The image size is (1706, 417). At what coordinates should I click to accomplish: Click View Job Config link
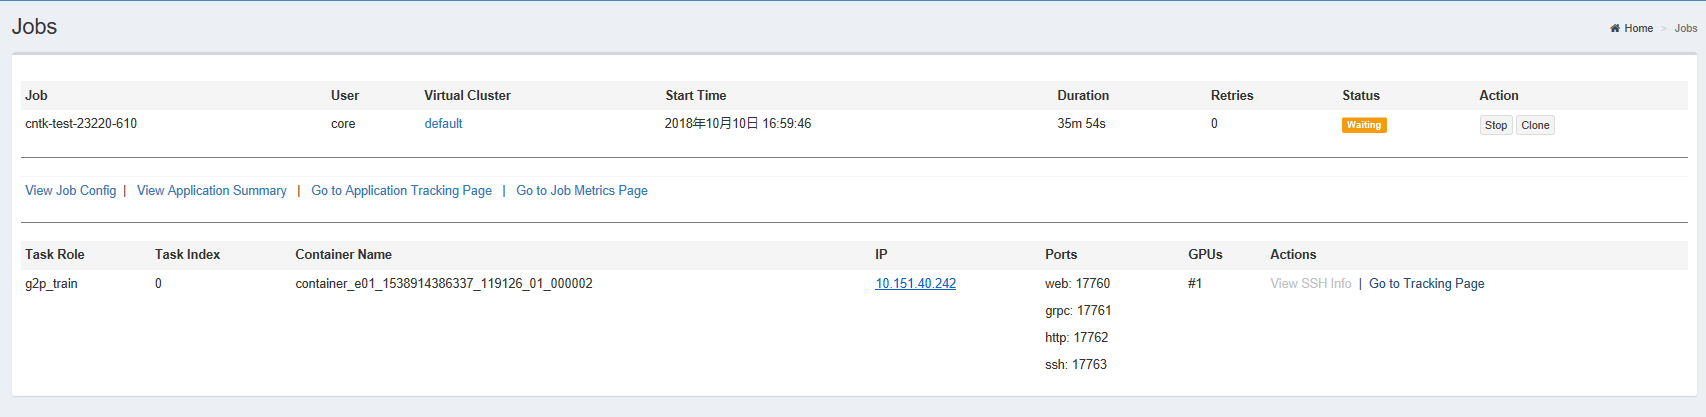(x=71, y=190)
